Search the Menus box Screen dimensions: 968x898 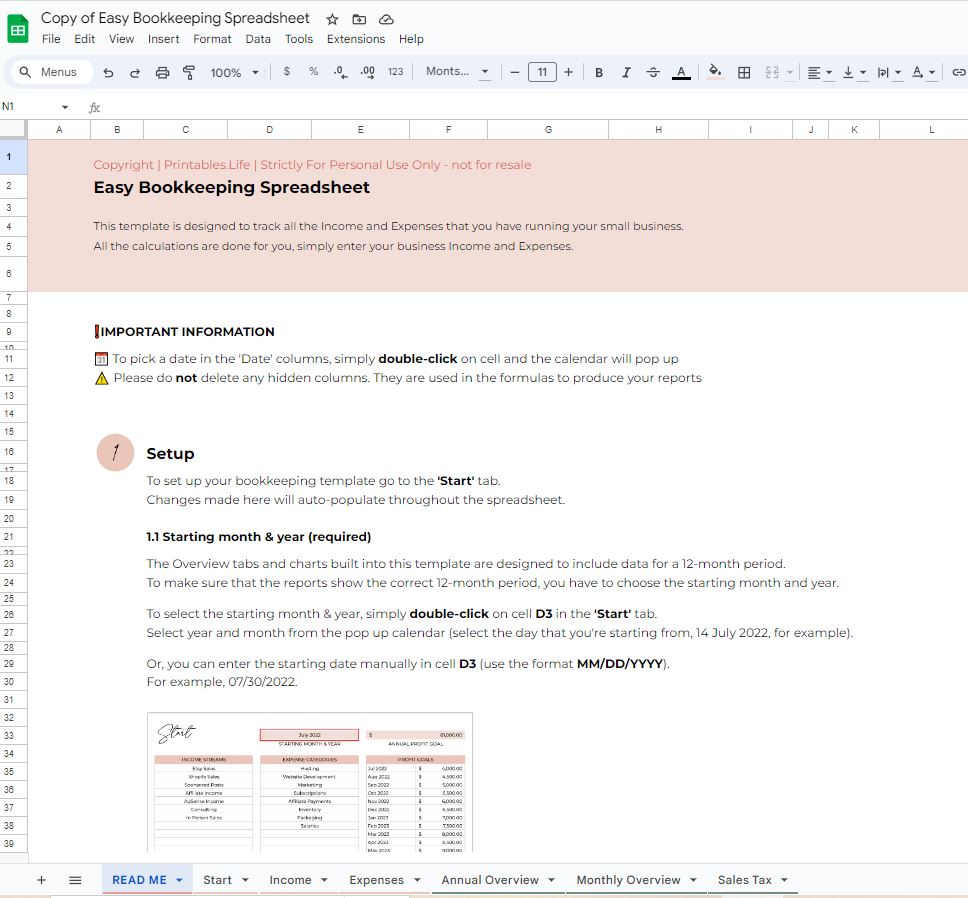tap(52, 72)
